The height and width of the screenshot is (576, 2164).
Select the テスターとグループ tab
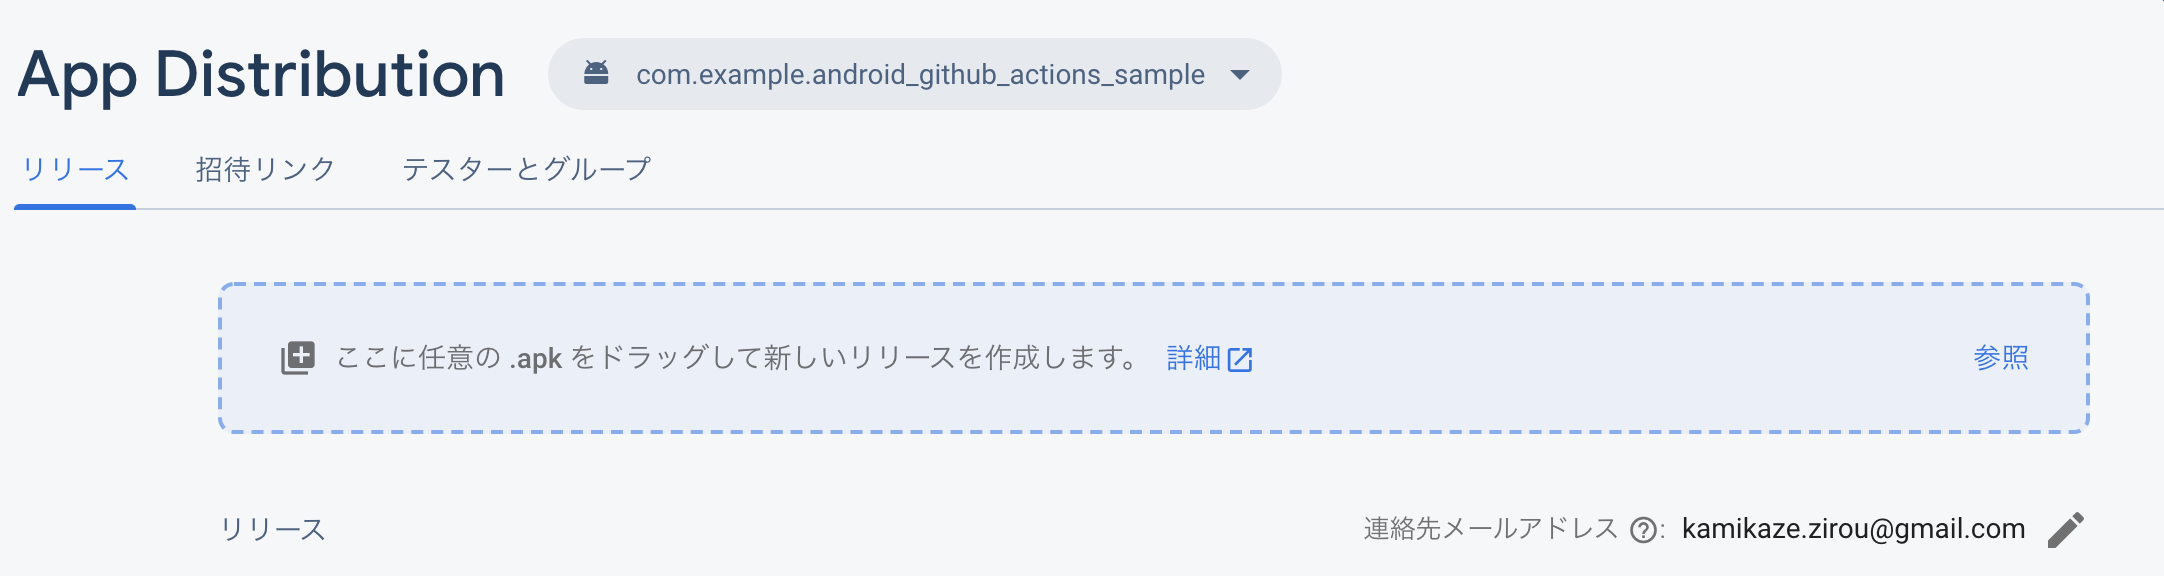pyautogui.click(x=526, y=169)
